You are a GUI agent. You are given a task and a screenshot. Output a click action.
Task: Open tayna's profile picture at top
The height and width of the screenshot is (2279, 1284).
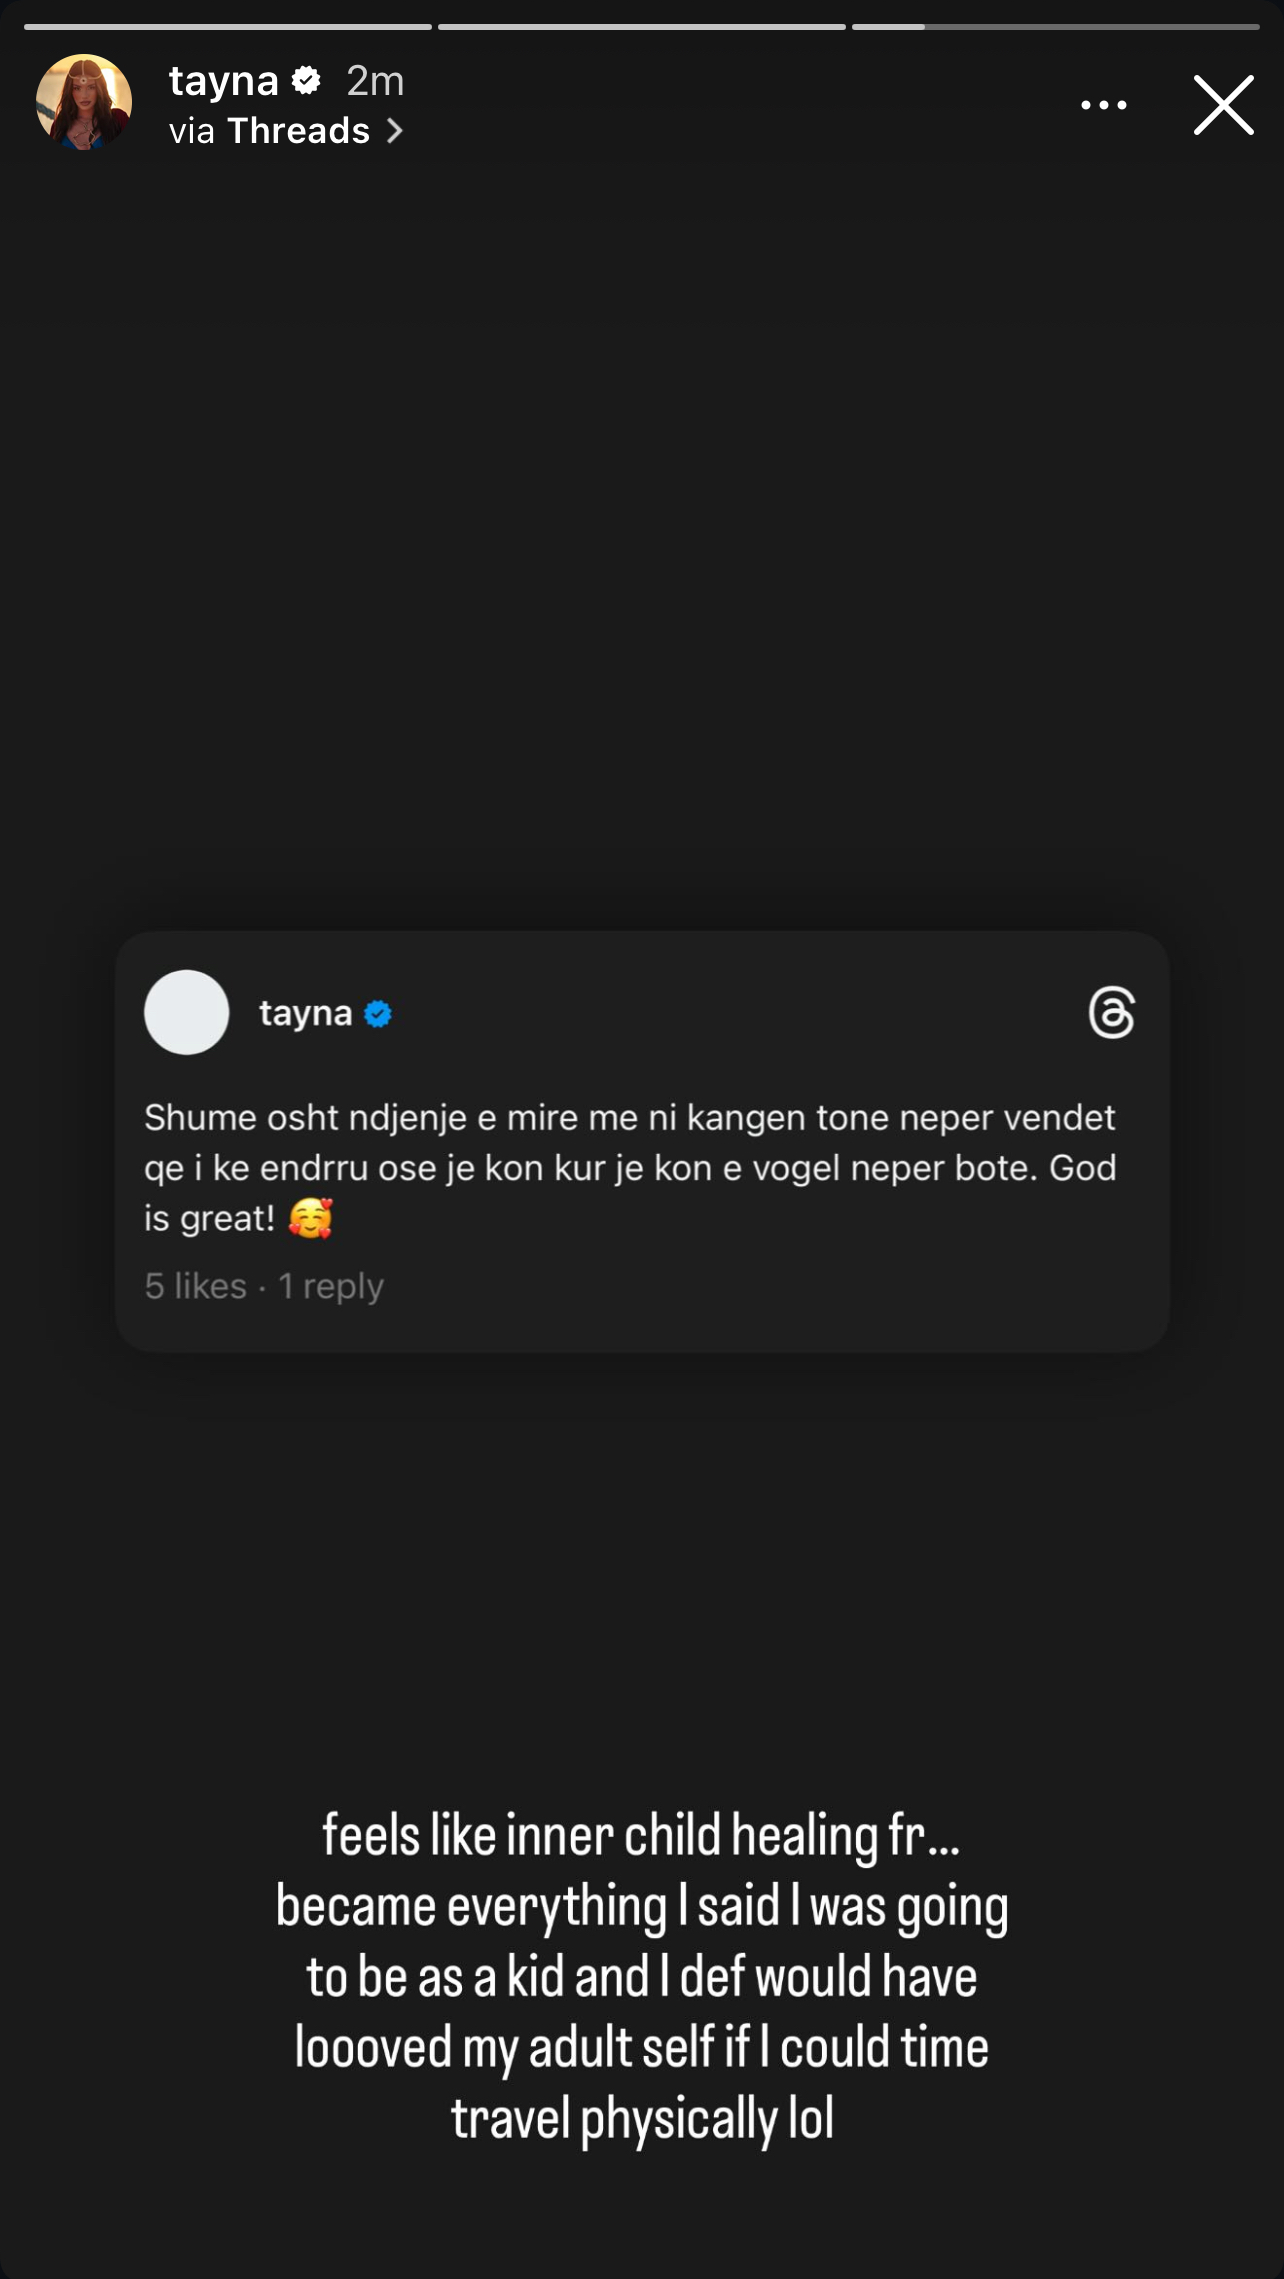point(84,102)
